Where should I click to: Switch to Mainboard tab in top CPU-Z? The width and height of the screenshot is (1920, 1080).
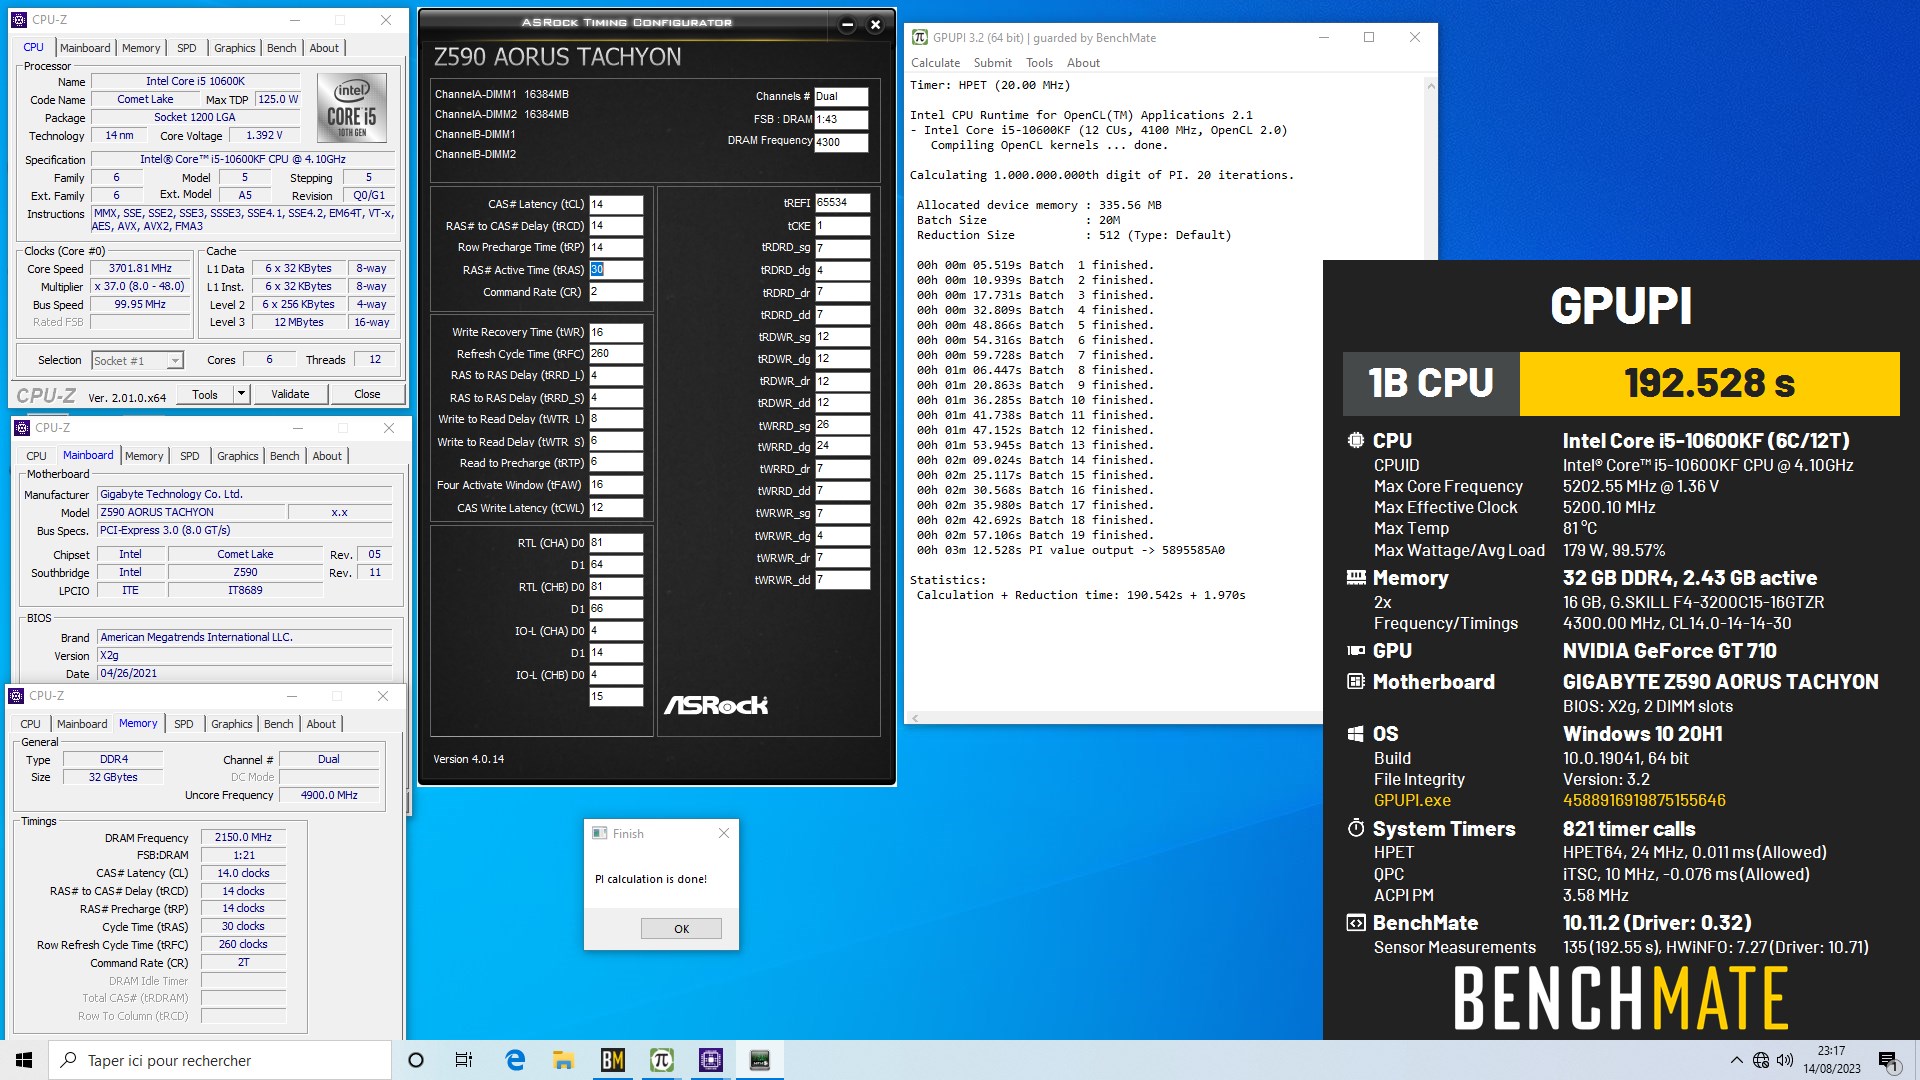point(85,47)
